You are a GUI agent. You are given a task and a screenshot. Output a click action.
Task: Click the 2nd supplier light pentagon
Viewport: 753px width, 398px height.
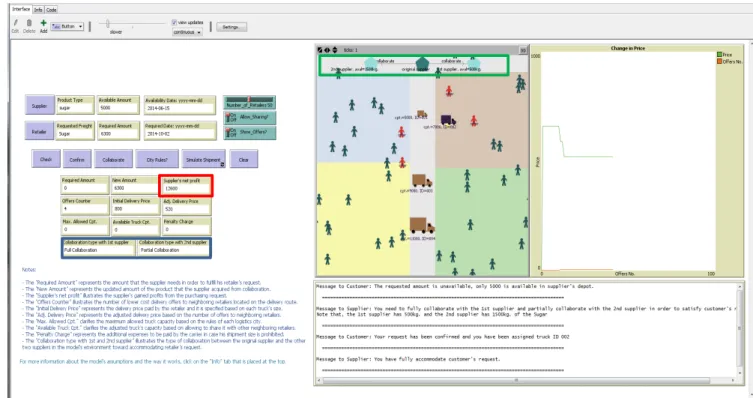point(371,63)
